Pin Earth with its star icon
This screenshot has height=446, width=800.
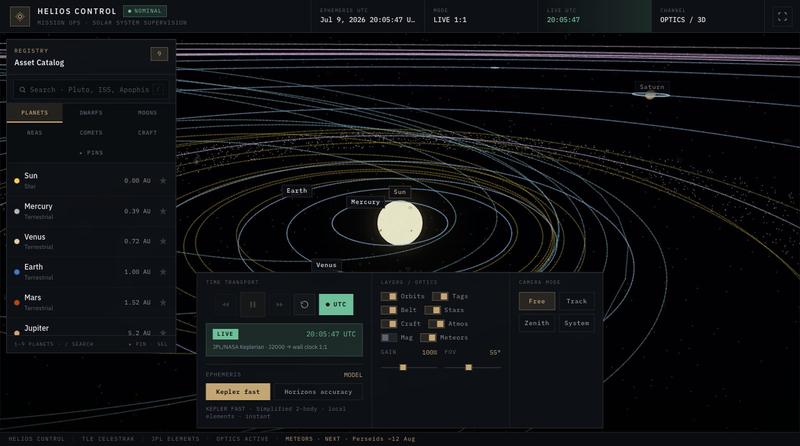point(163,271)
